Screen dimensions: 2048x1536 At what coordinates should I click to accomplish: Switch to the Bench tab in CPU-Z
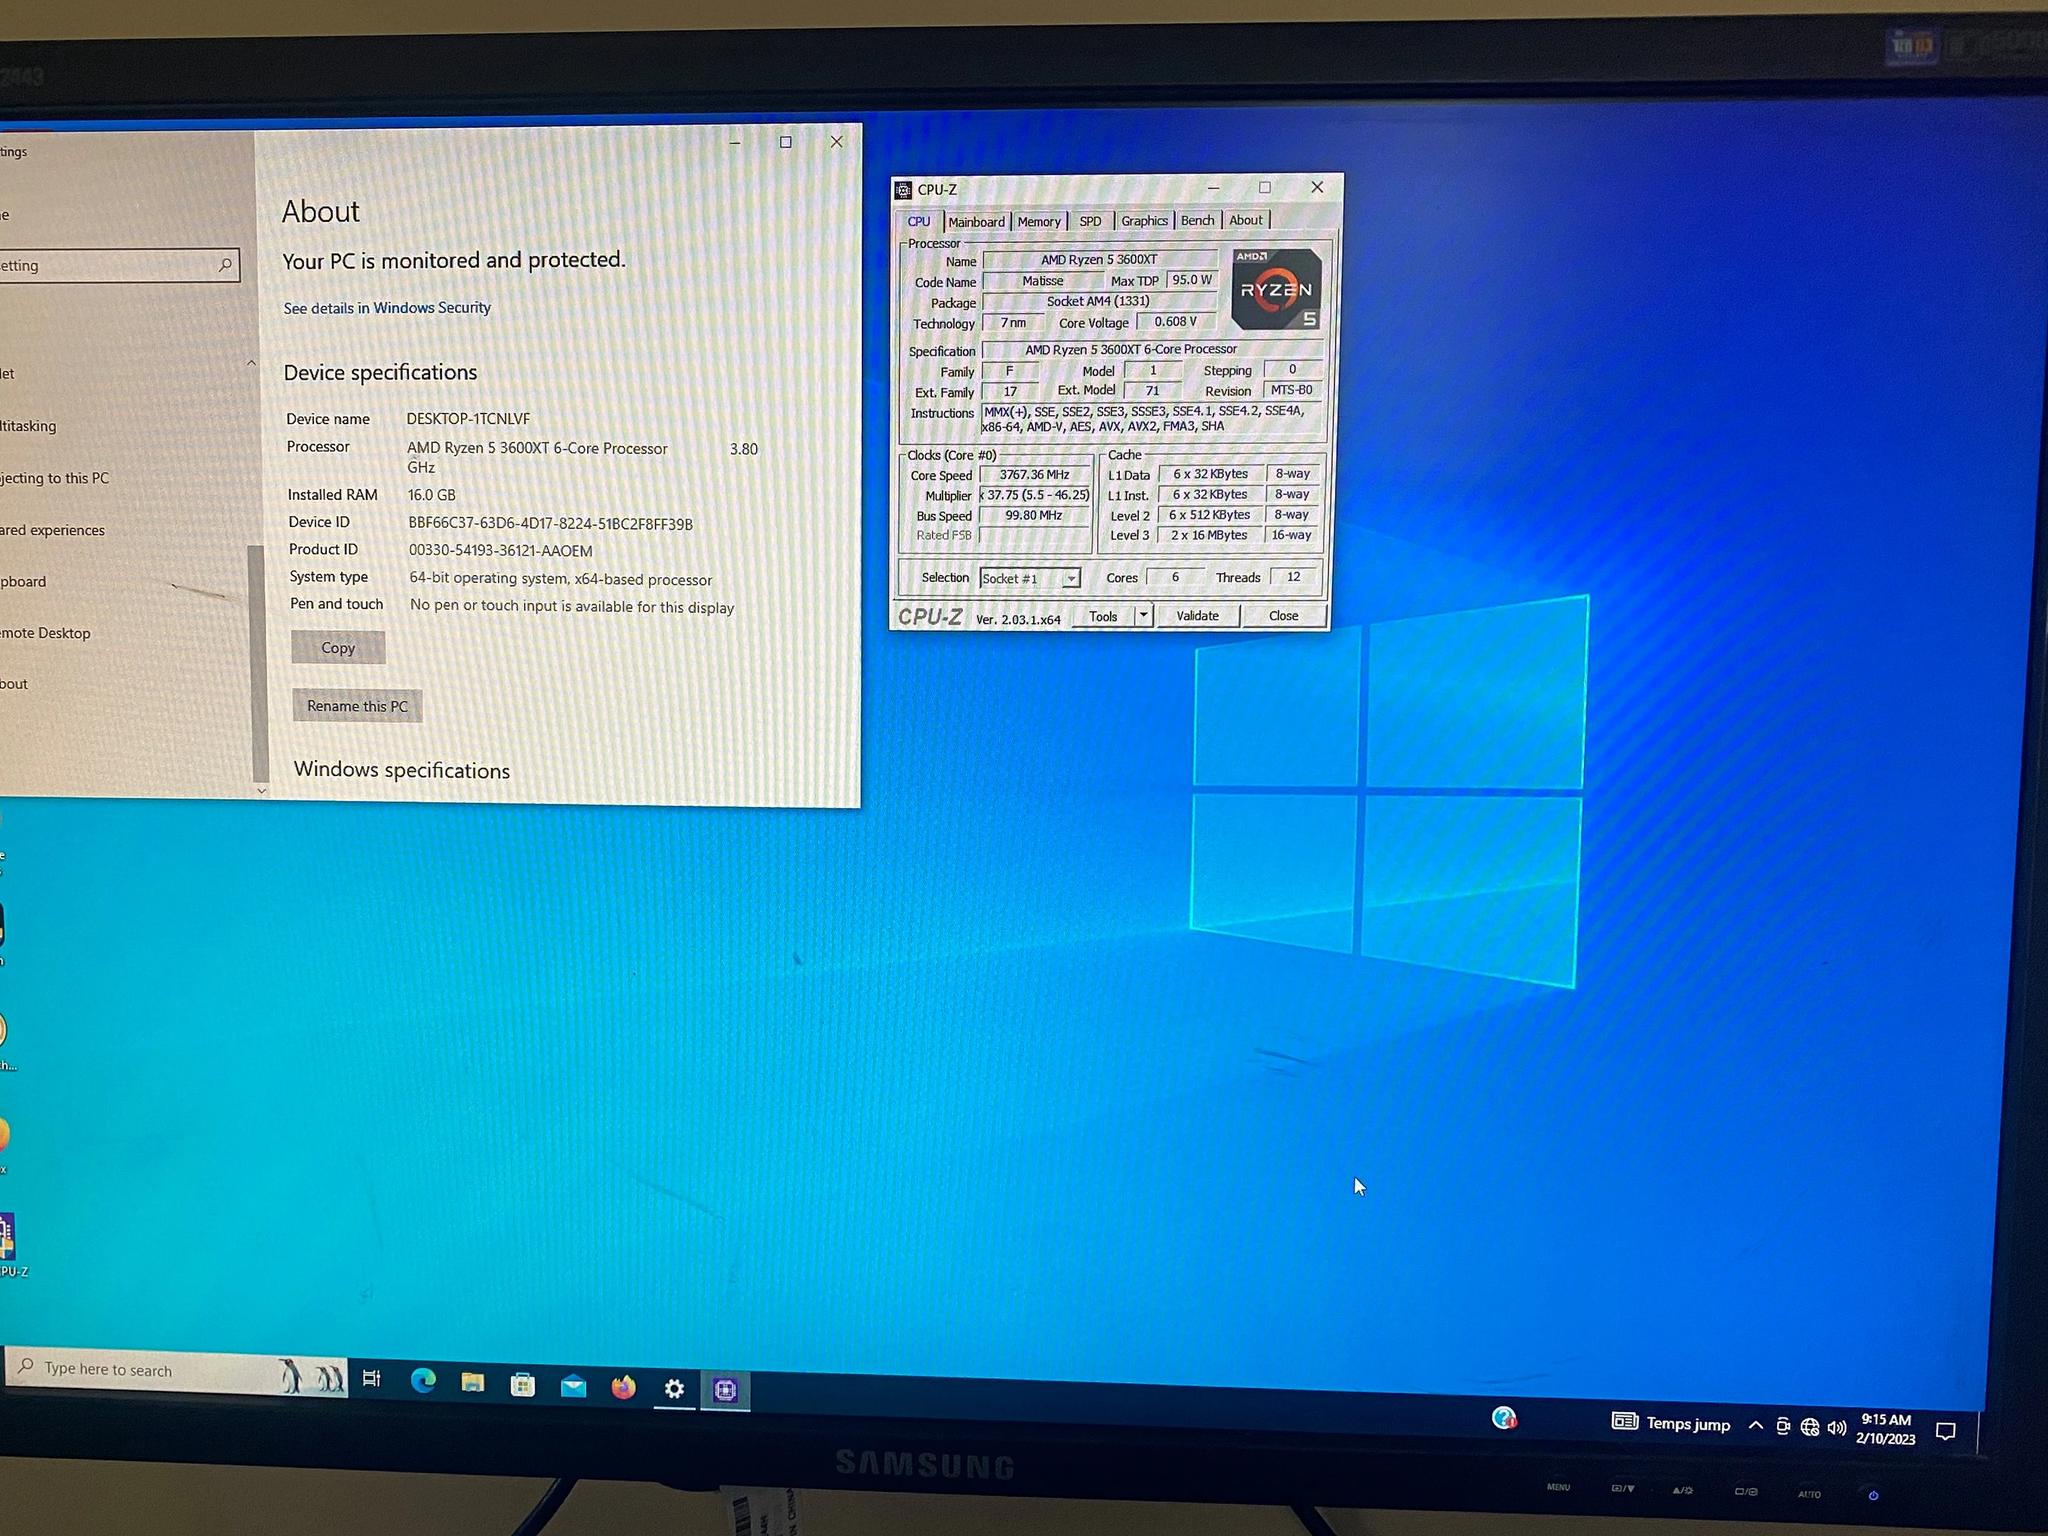click(x=1197, y=220)
